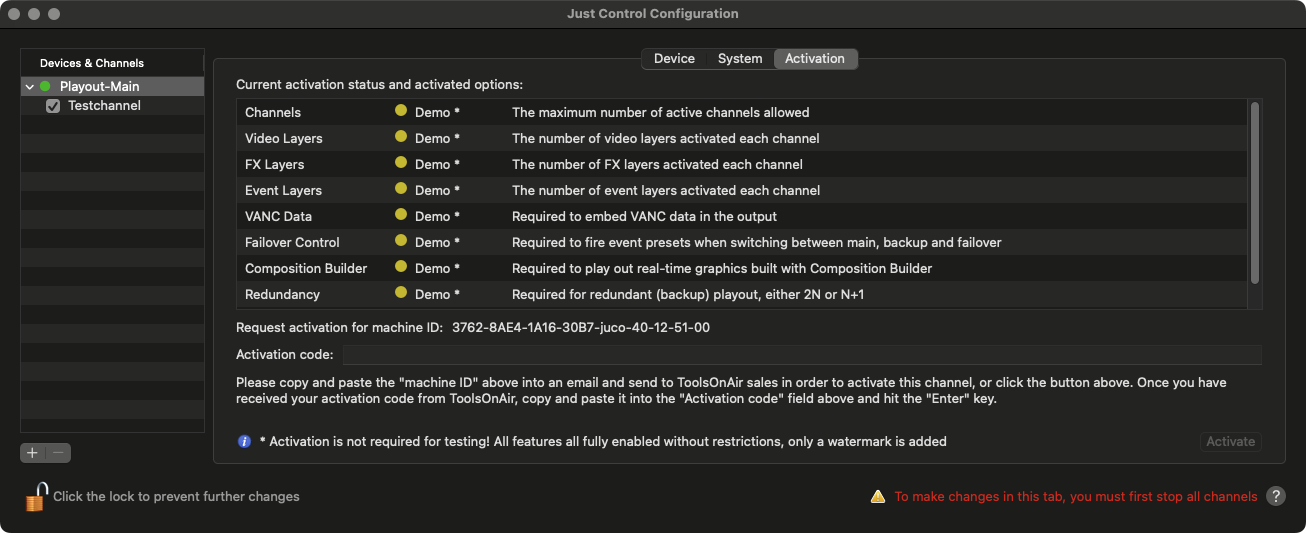This screenshot has height=533, width=1306.
Task: Click the yellow status dot for VANC Data
Action: tap(401, 216)
